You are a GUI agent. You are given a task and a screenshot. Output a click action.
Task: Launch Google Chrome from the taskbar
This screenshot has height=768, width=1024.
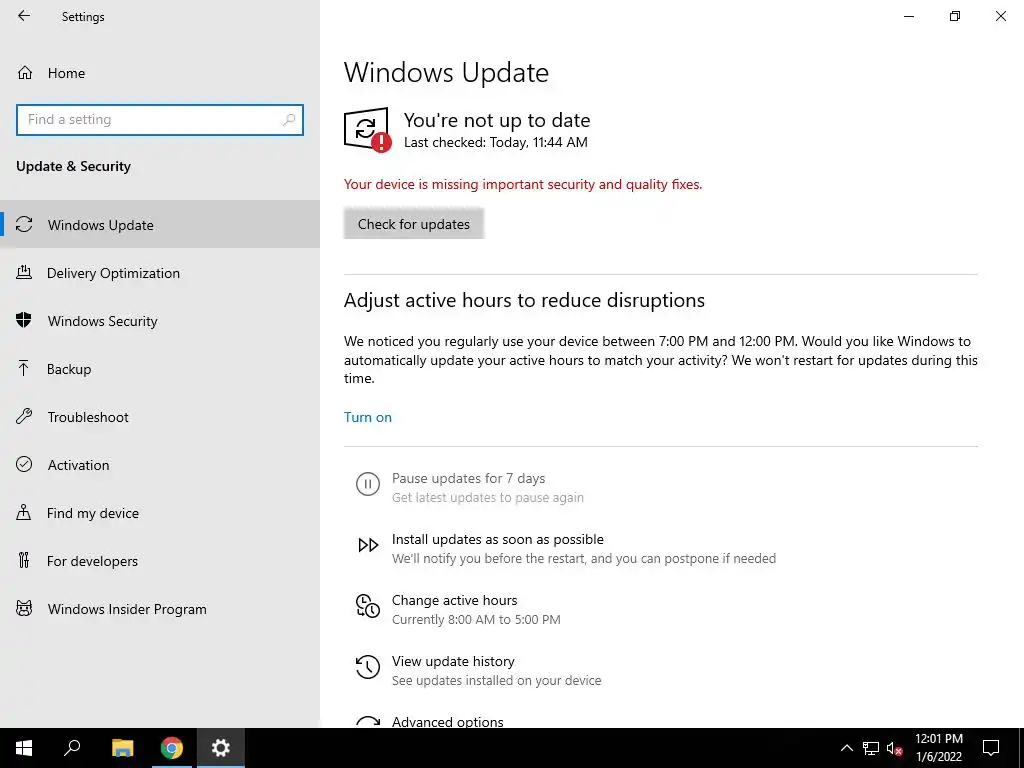pos(172,748)
